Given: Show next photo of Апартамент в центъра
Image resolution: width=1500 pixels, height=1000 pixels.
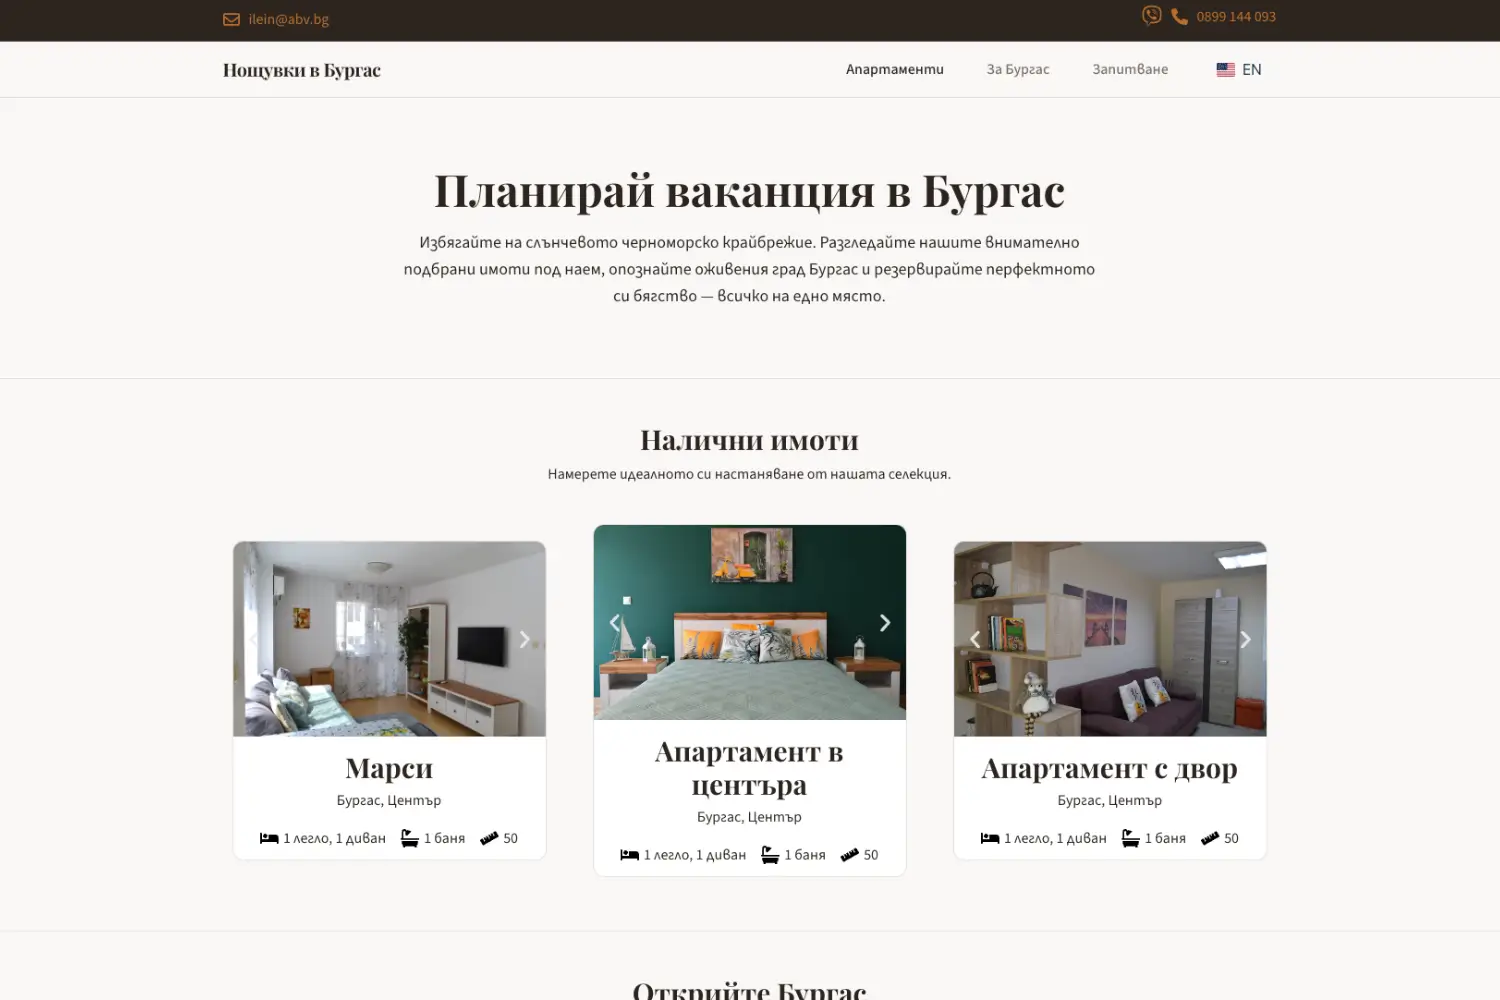Looking at the screenshot, I should [x=884, y=623].
